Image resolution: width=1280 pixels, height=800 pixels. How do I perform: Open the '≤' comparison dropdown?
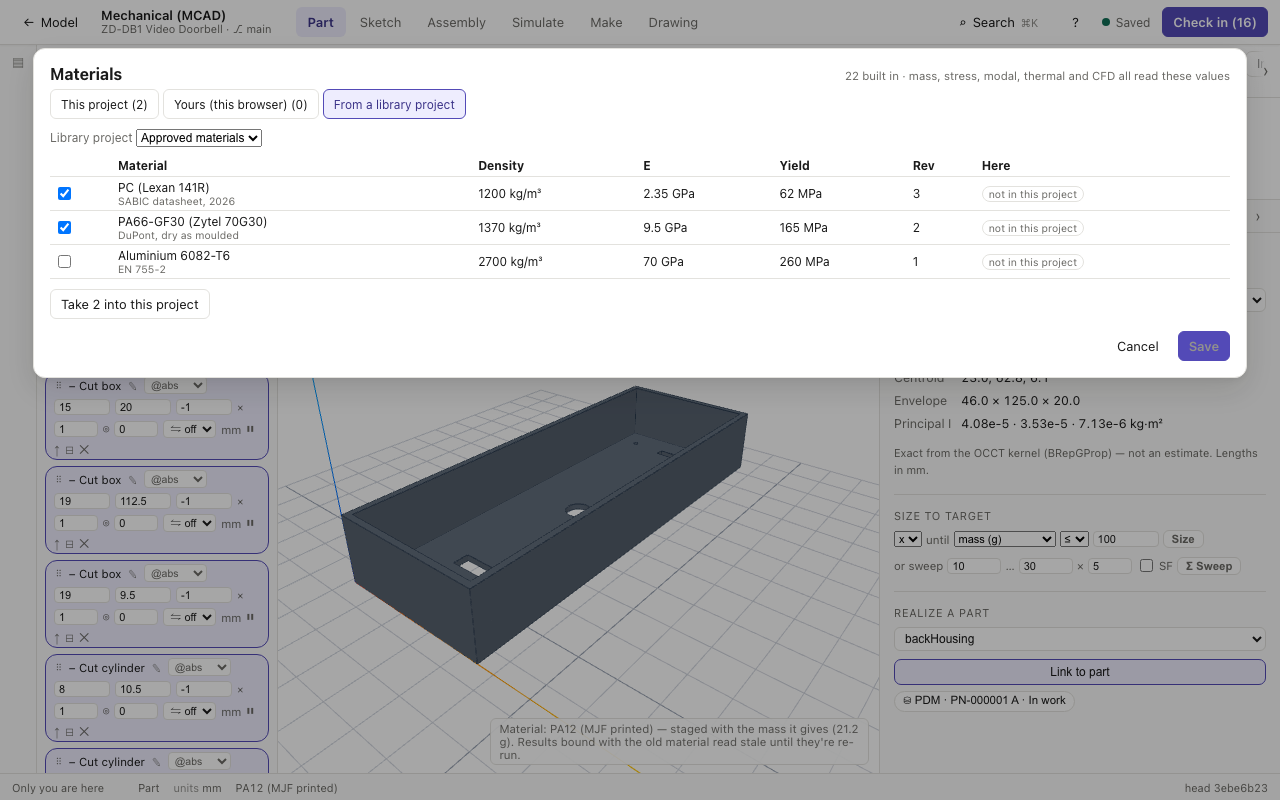click(x=1074, y=539)
